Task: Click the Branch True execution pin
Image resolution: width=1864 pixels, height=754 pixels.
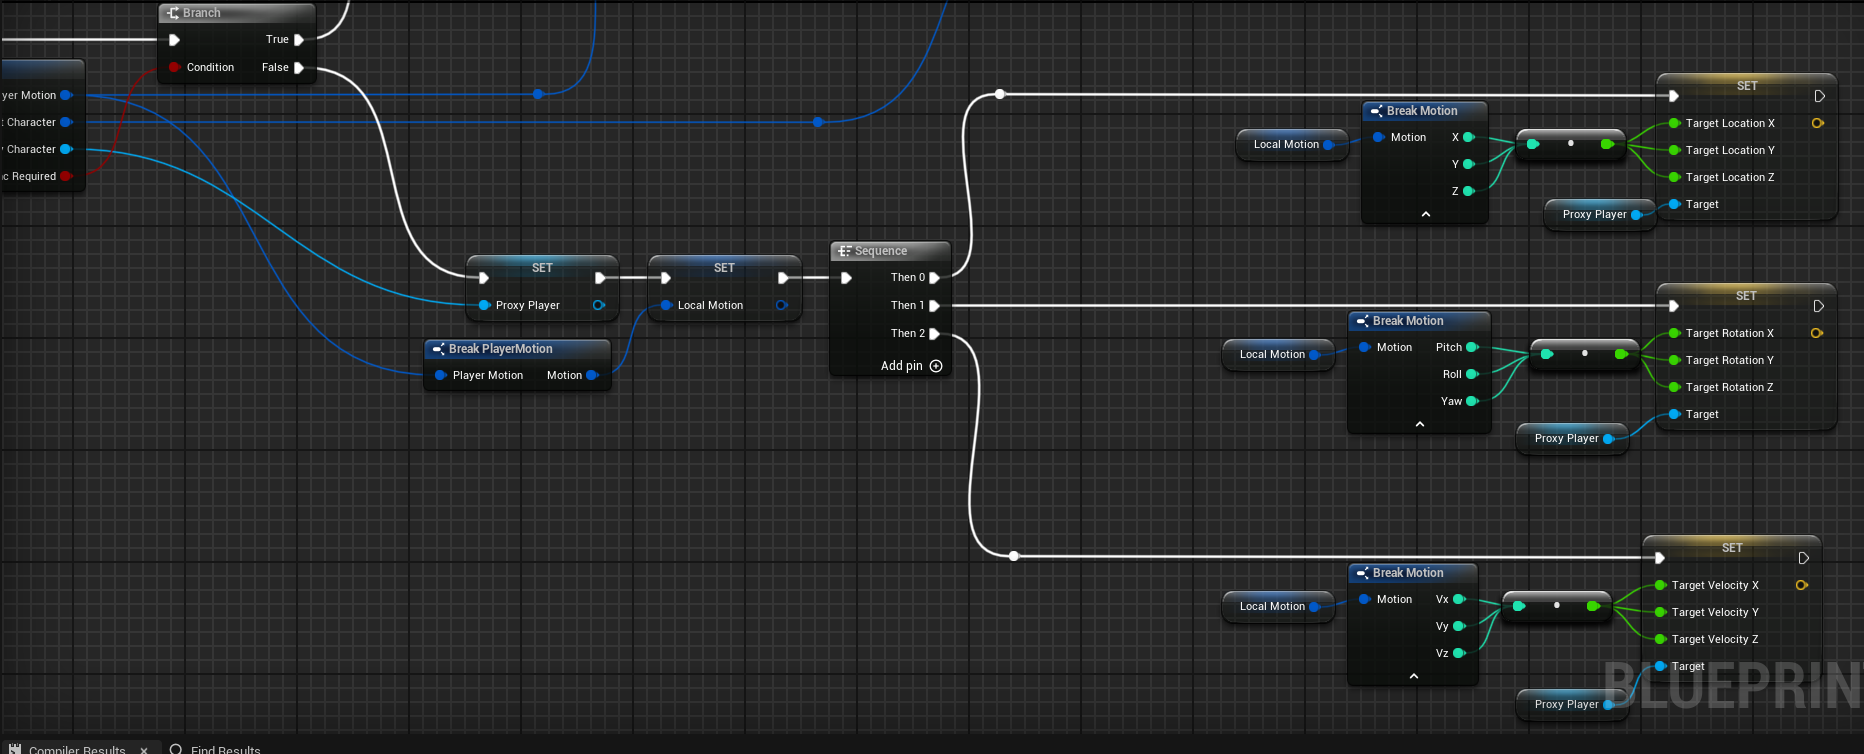Action: [x=298, y=40]
